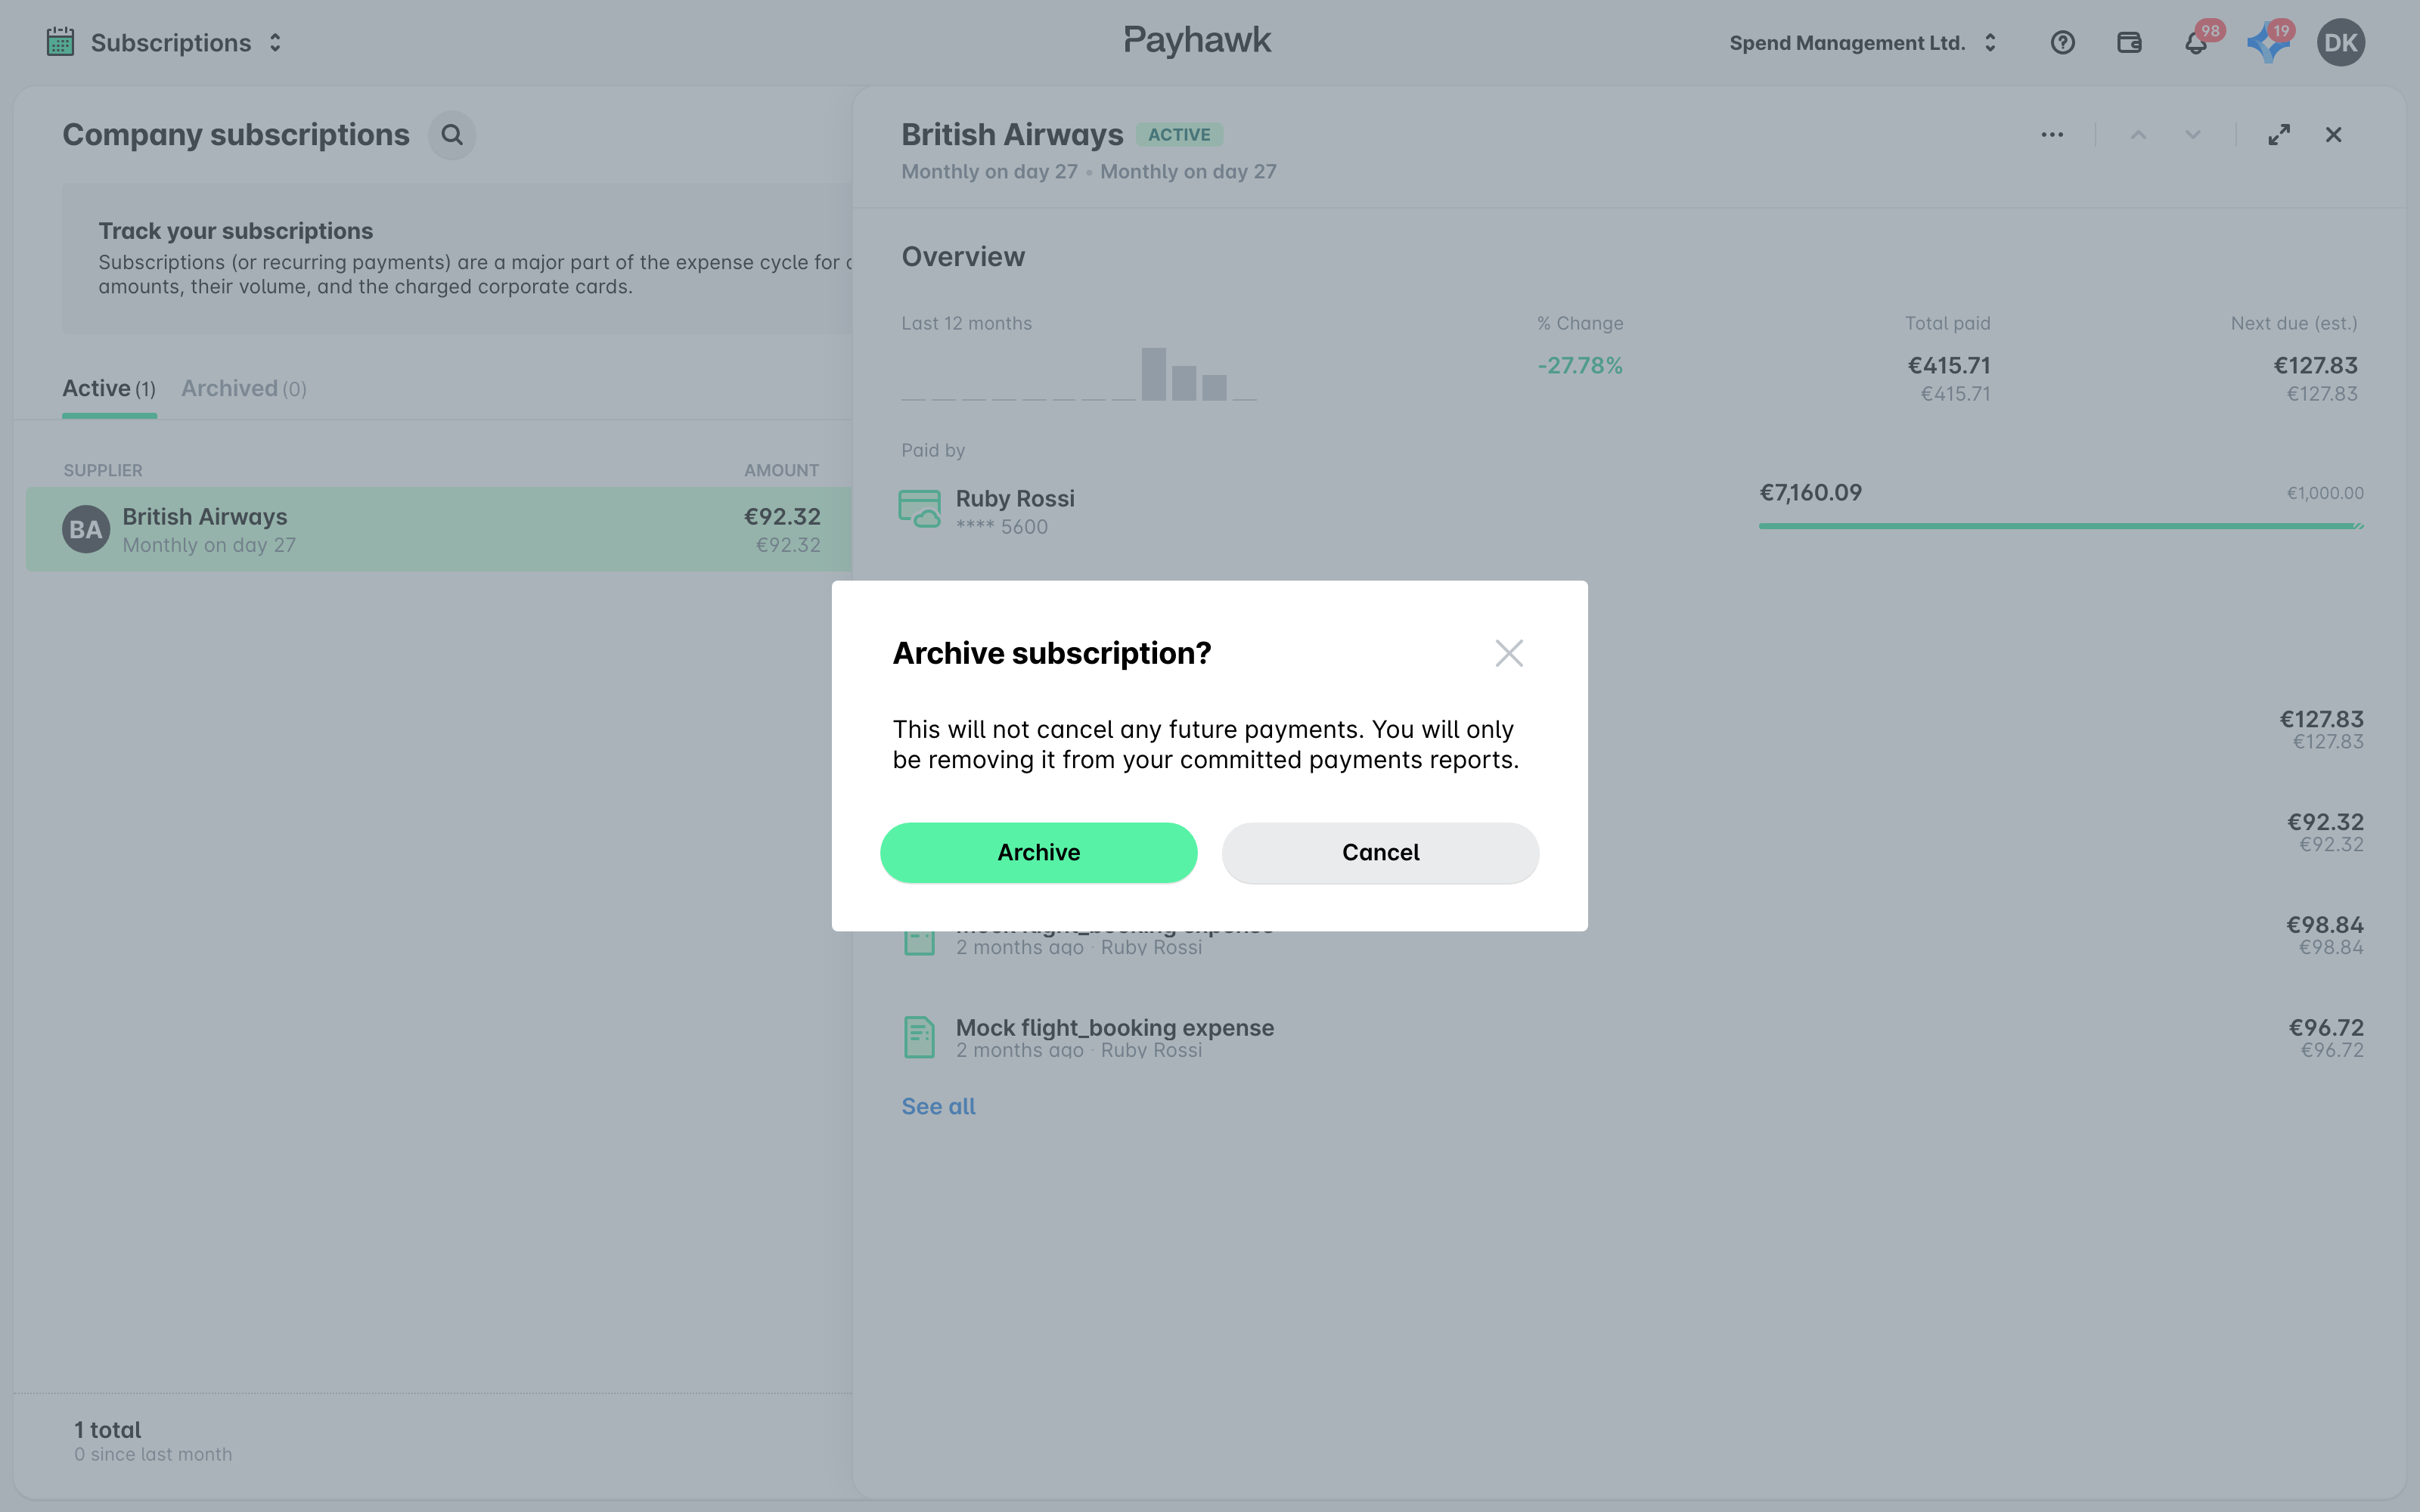Click the See all expenses link

[x=938, y=1106]
